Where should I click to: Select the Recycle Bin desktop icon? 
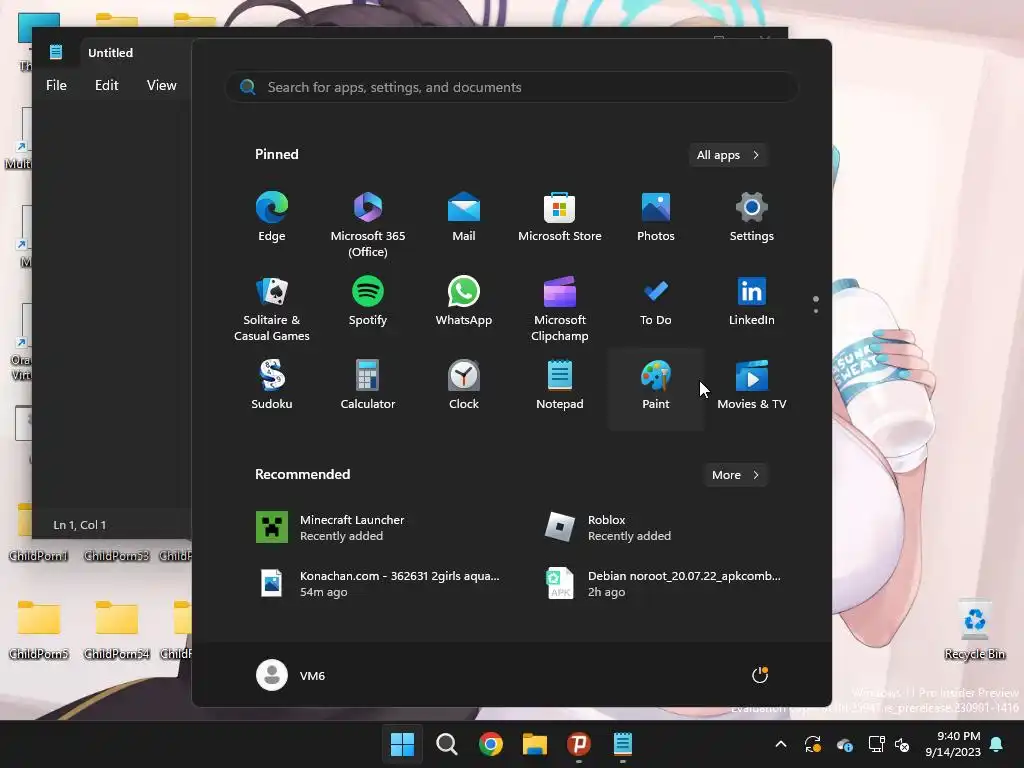tap(974, 630)
